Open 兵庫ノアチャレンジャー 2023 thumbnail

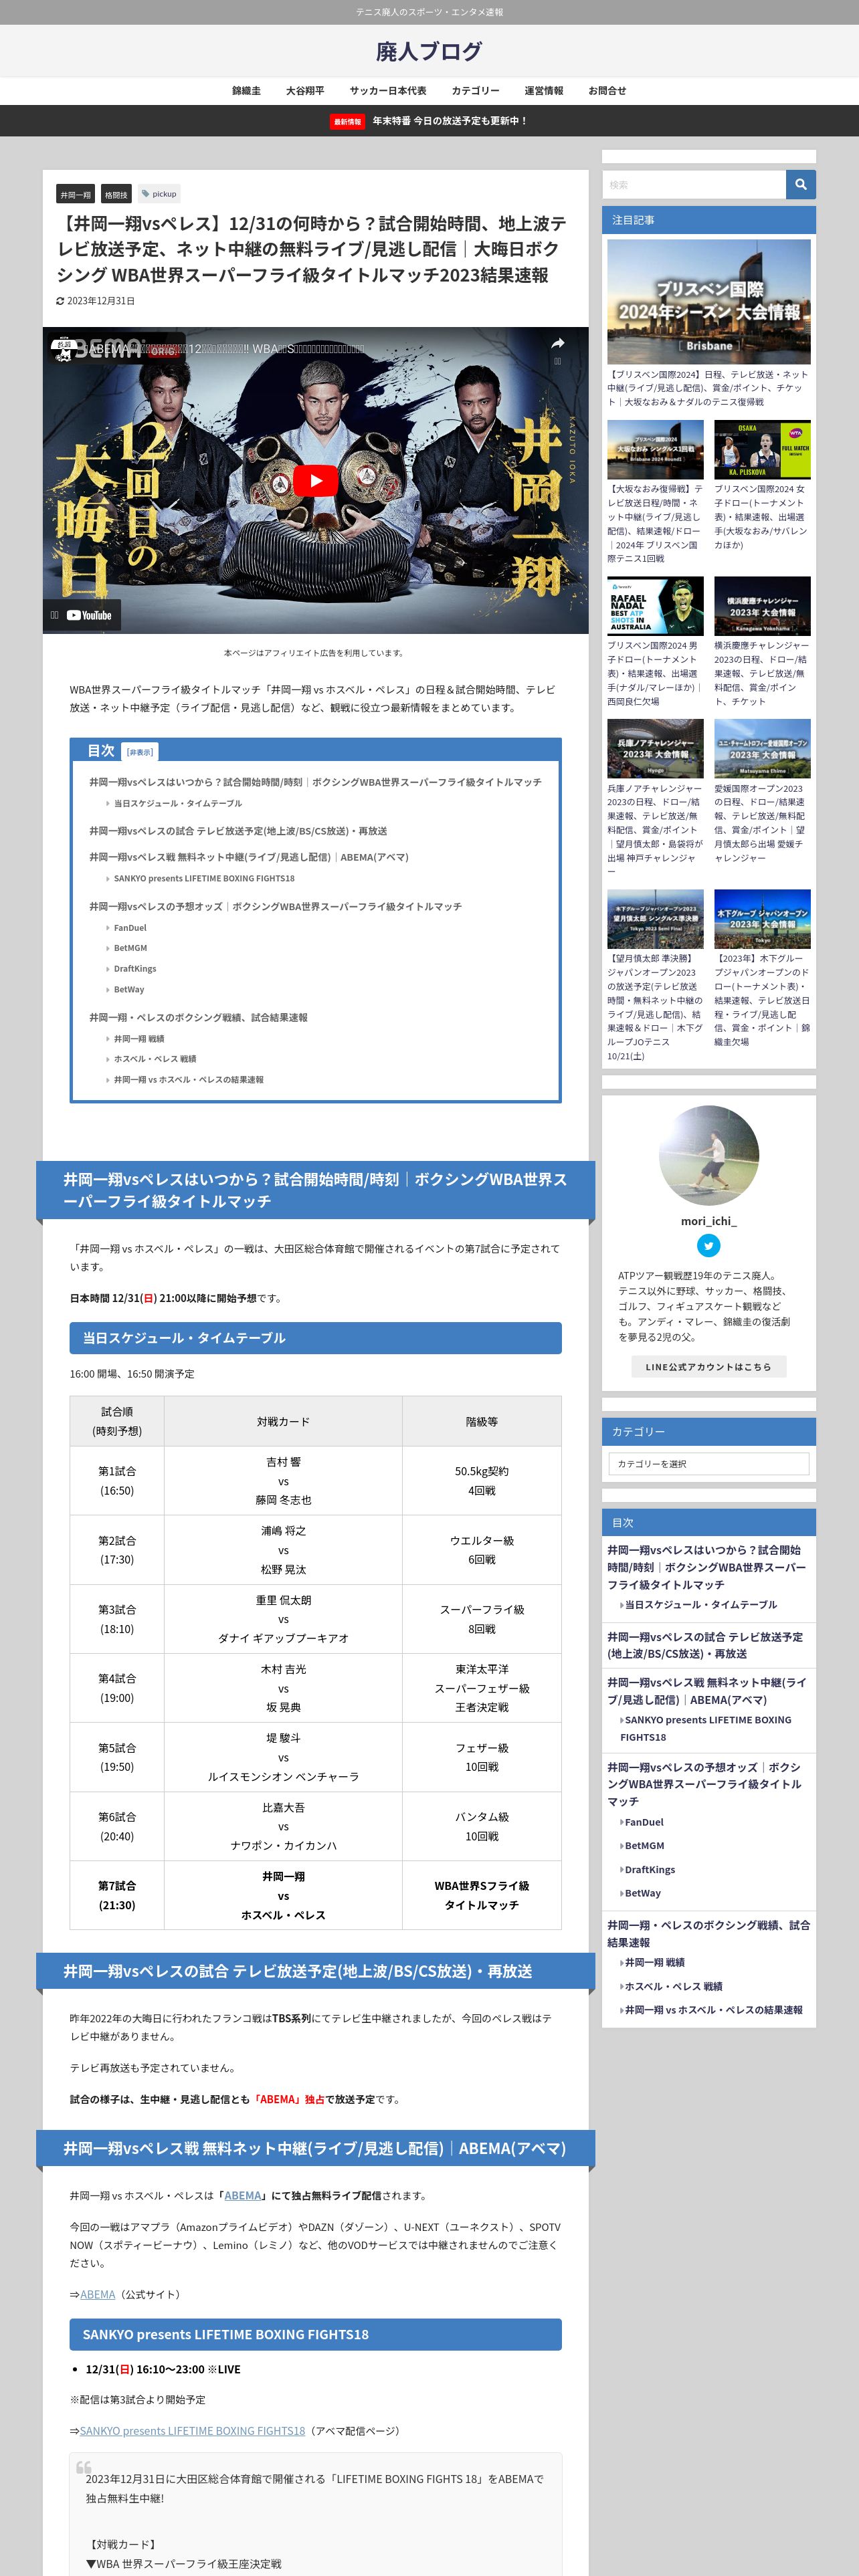tap(655, 748)
